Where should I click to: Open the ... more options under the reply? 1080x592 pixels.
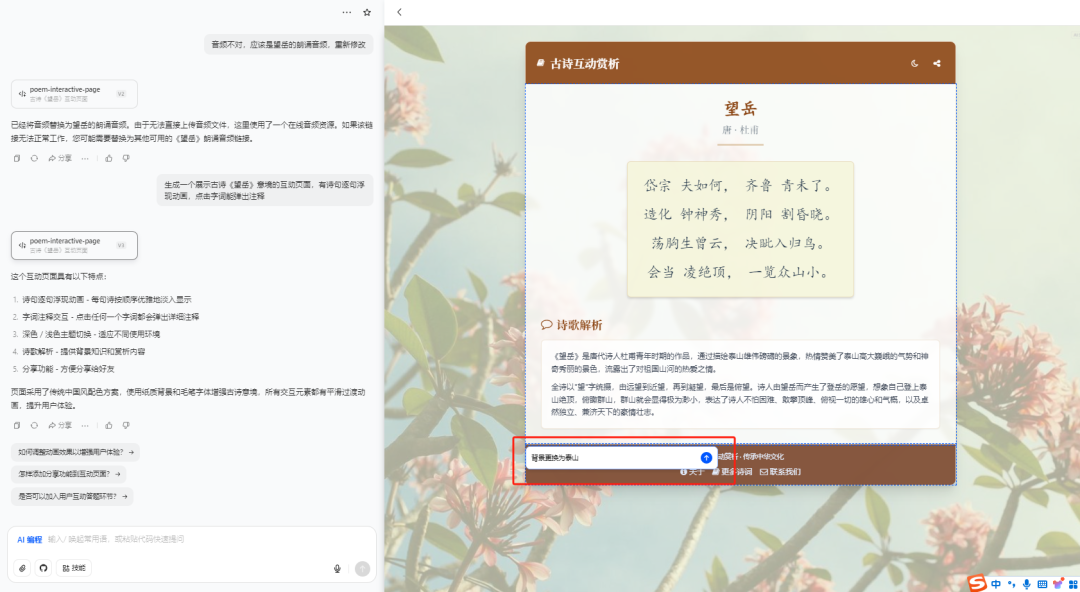pos(83,425)
